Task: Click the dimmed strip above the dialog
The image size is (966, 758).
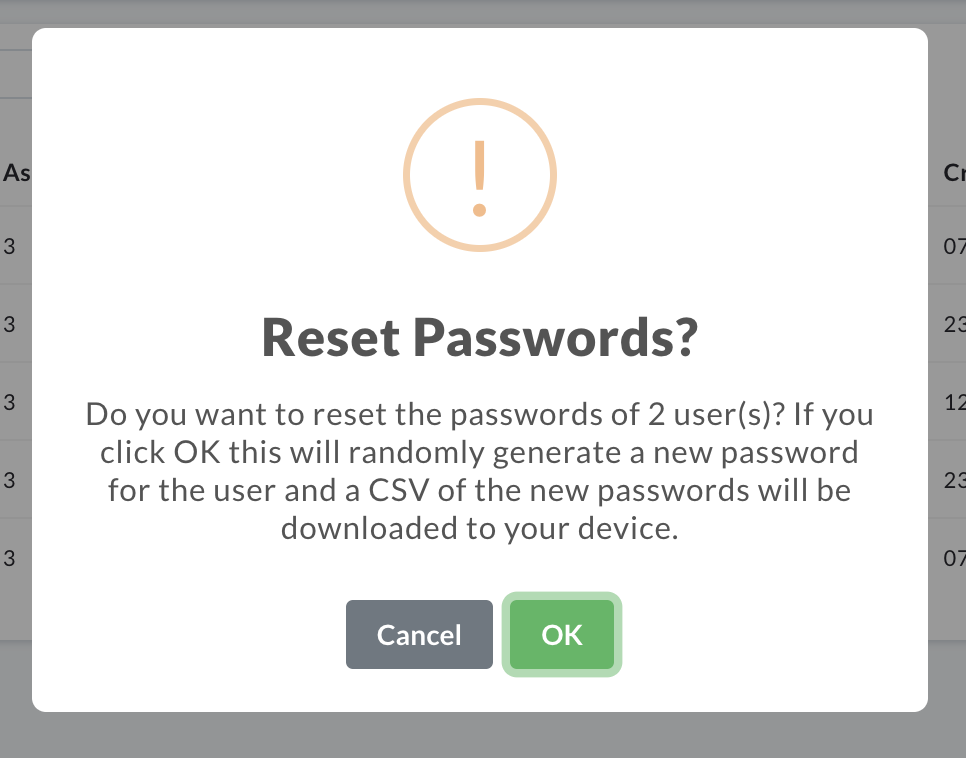Action: [x=483, y=12]
